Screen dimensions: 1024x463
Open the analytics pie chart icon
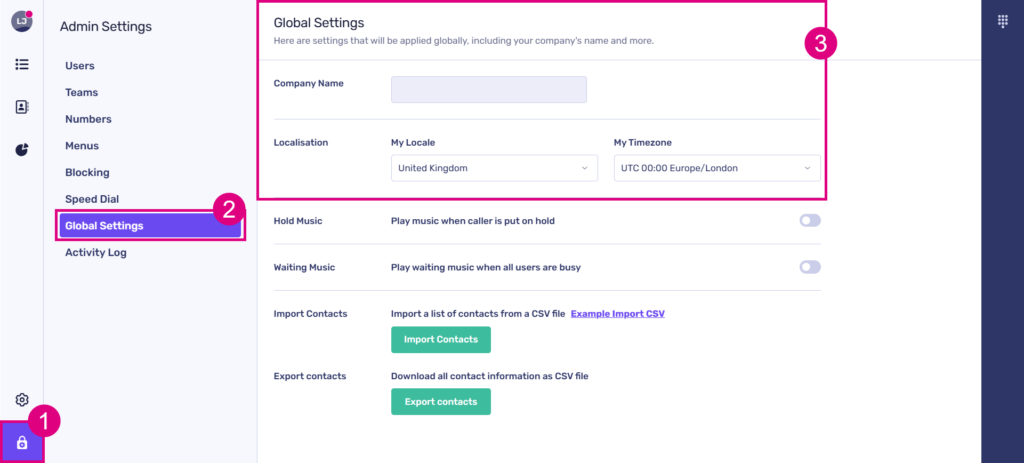pyautogui.click(x=21, y=150)
